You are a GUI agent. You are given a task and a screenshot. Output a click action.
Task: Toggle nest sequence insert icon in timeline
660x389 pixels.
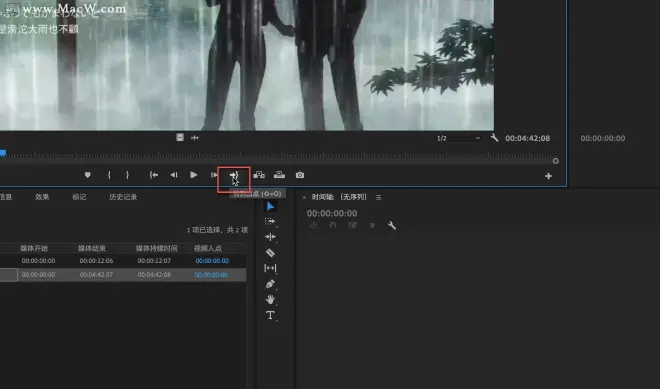coord(313,225)
